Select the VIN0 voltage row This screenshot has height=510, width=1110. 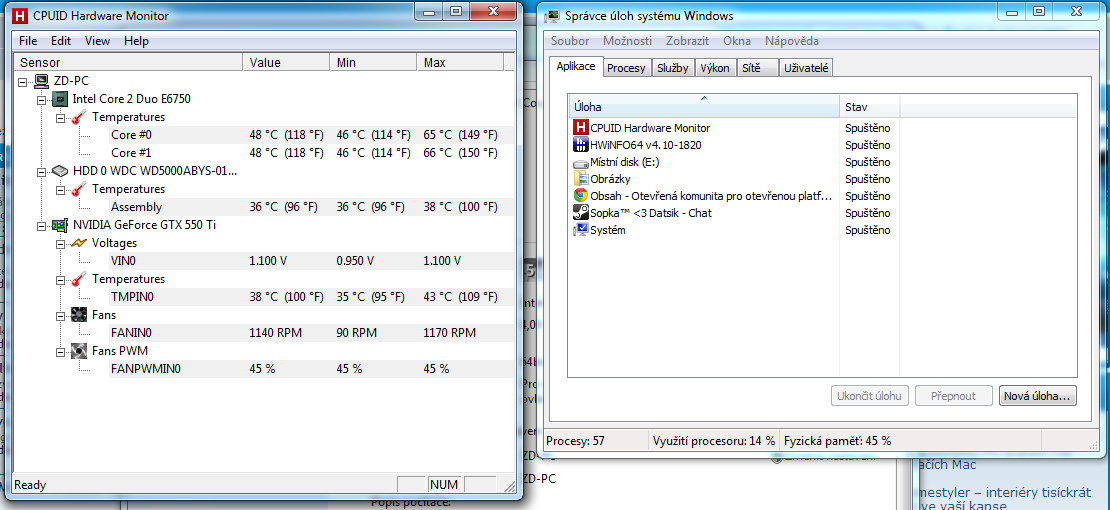(310, 261)
